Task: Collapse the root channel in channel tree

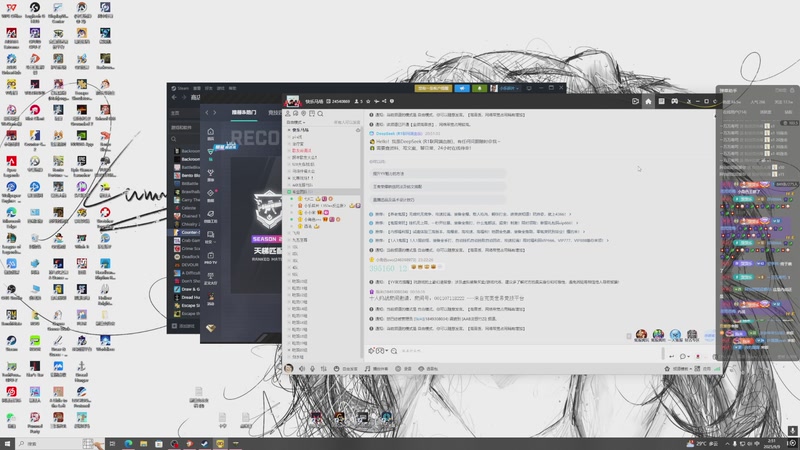Action: pyautogui.click(x=289, y=130)
